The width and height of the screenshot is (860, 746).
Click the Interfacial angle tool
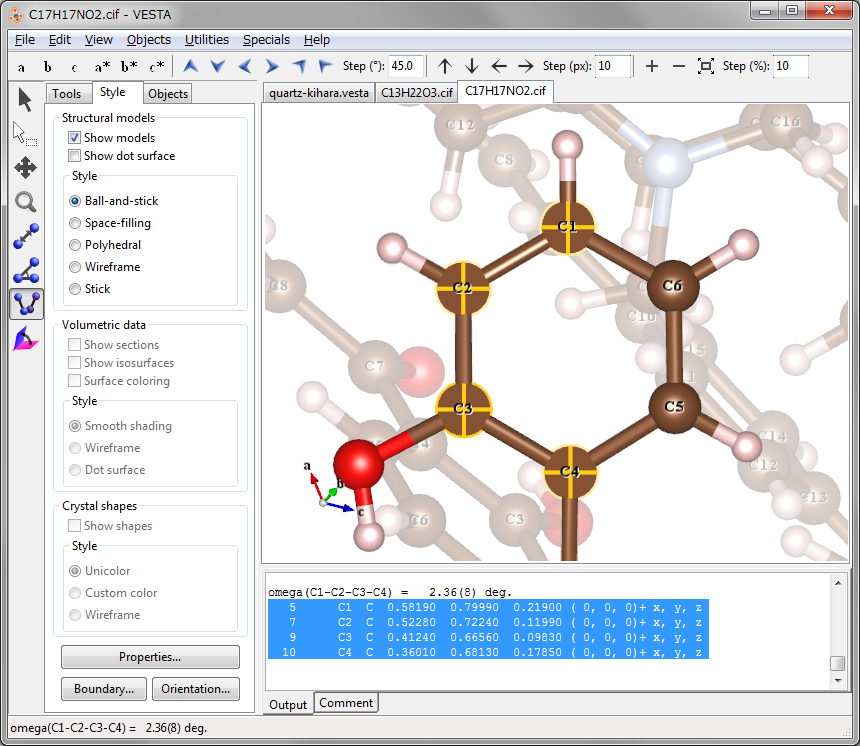click(x=26, y=340)
